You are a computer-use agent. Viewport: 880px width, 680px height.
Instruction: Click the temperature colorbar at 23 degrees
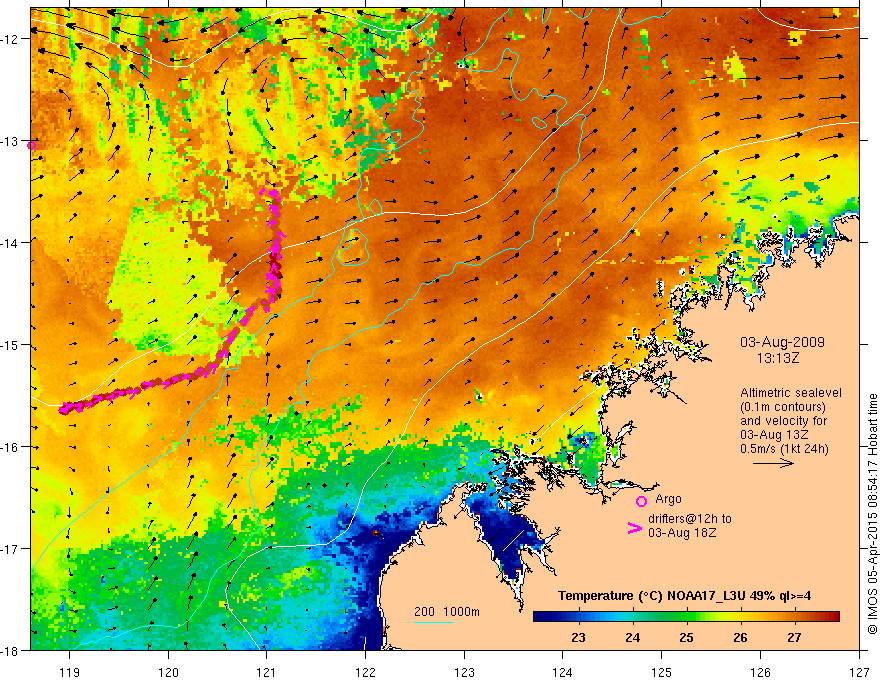pyautogui.click(x=578, y=617)
